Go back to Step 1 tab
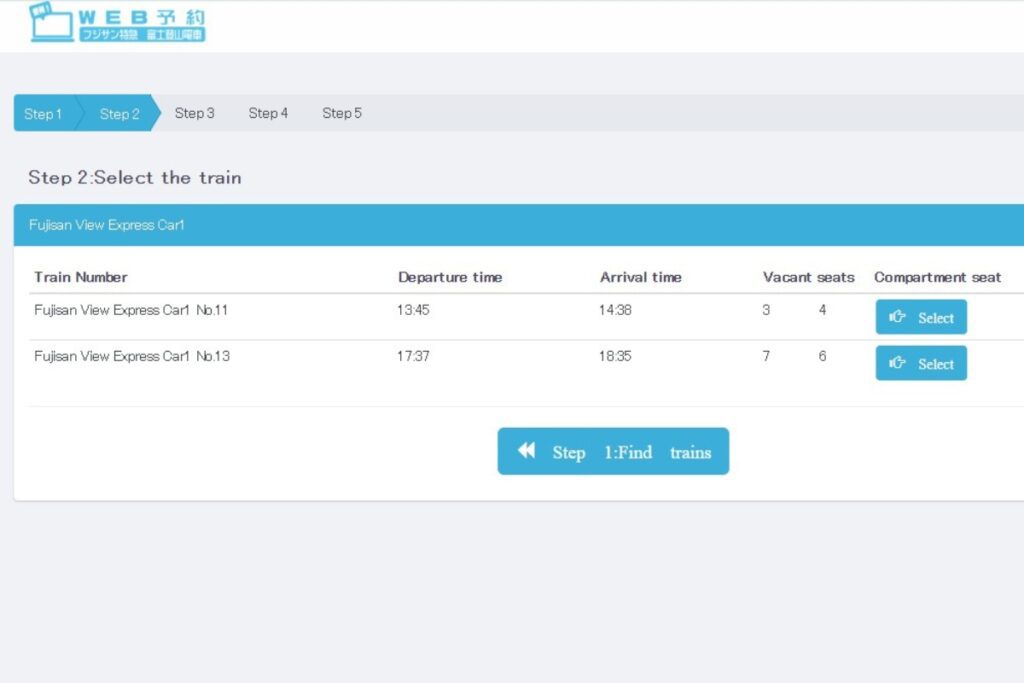This screenshot has width=1024, height=683. pyautogui.click(x=43, y=114)
